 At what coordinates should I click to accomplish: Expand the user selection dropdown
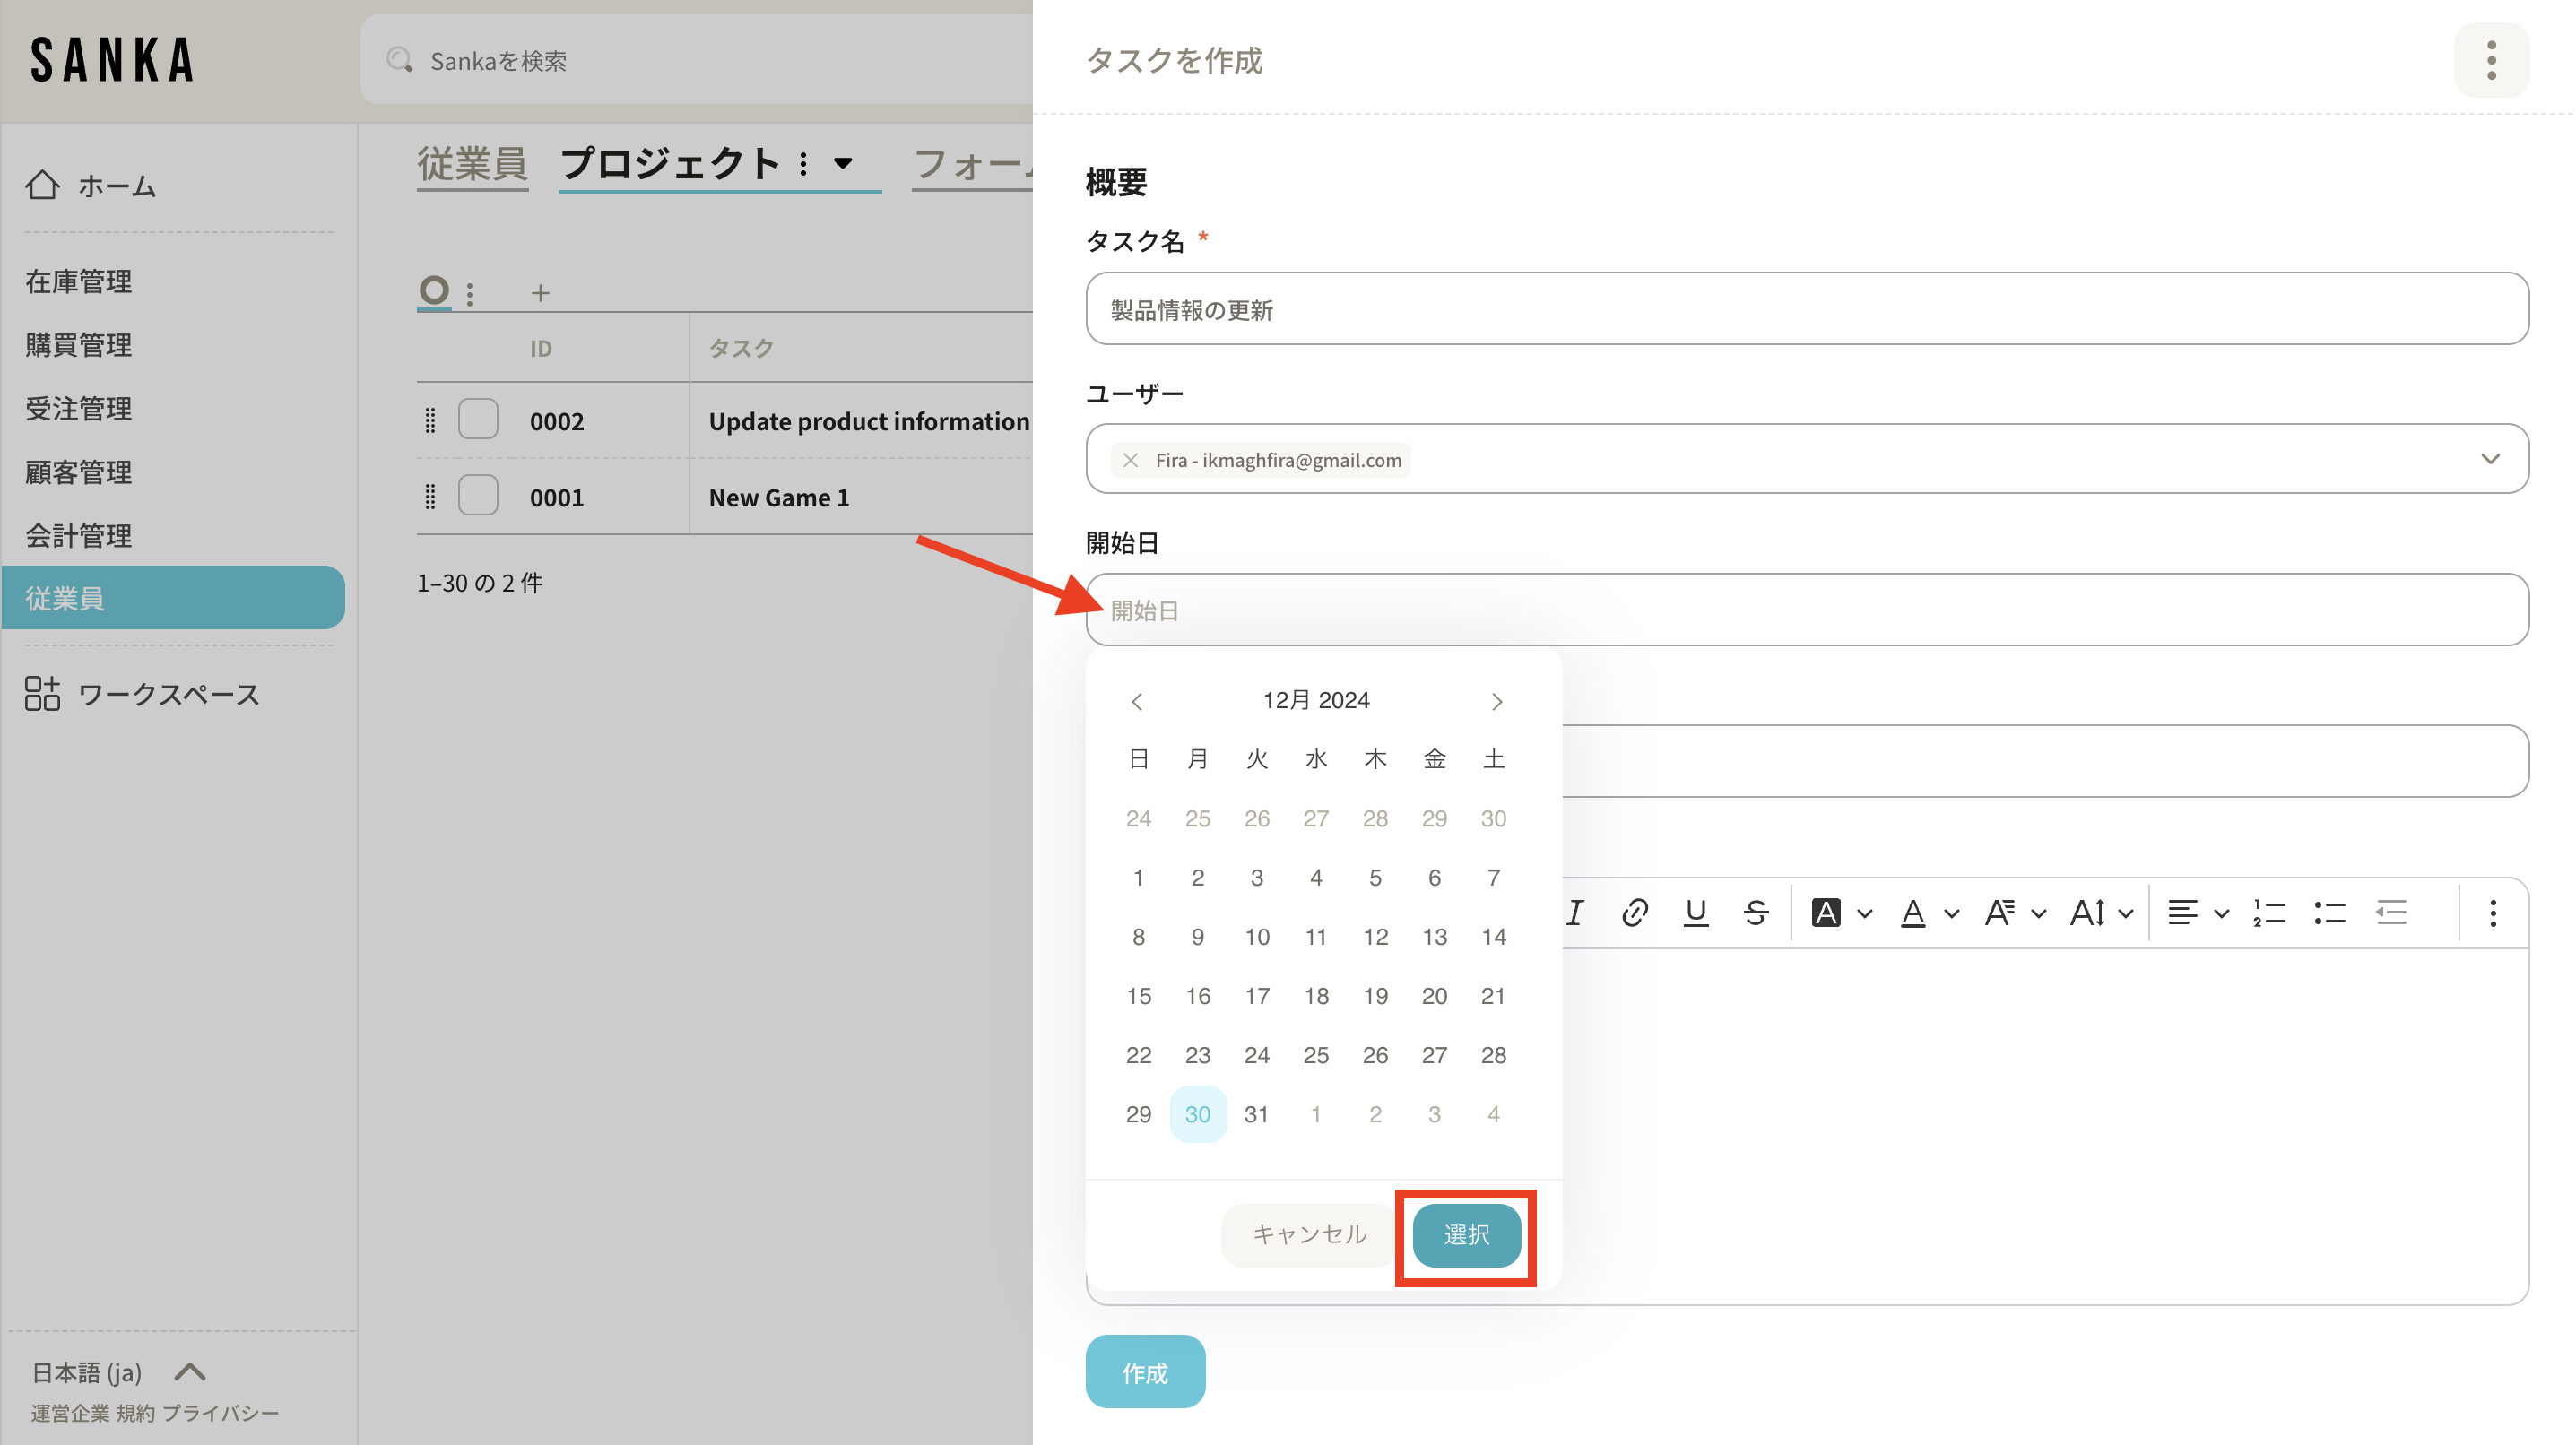pos(2490,459)
